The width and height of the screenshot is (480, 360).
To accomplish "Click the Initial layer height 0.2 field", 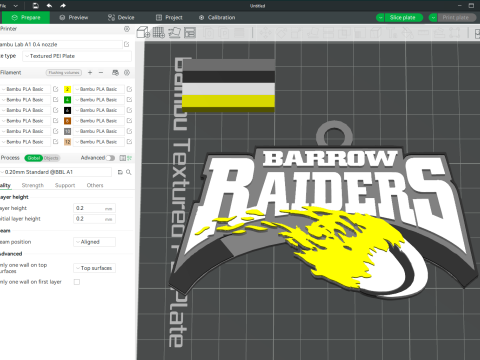I will click(x=94, y=219).
